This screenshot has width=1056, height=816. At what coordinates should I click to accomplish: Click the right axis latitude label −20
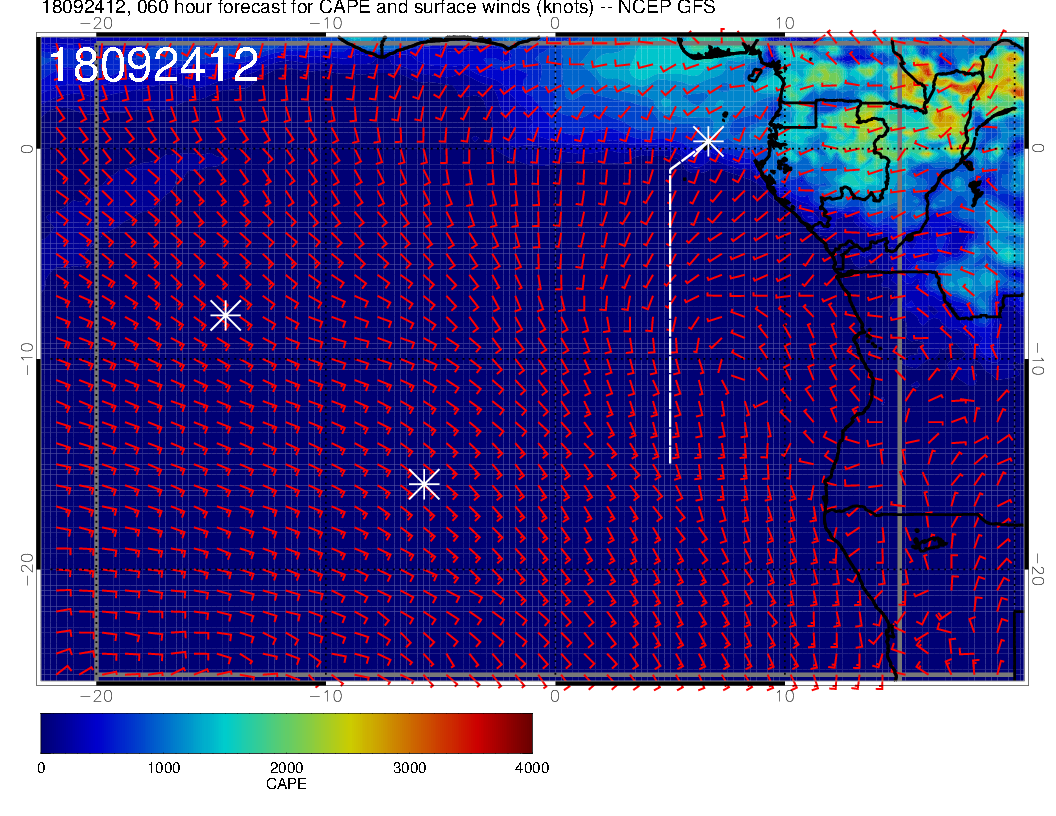pos(1037,570)
